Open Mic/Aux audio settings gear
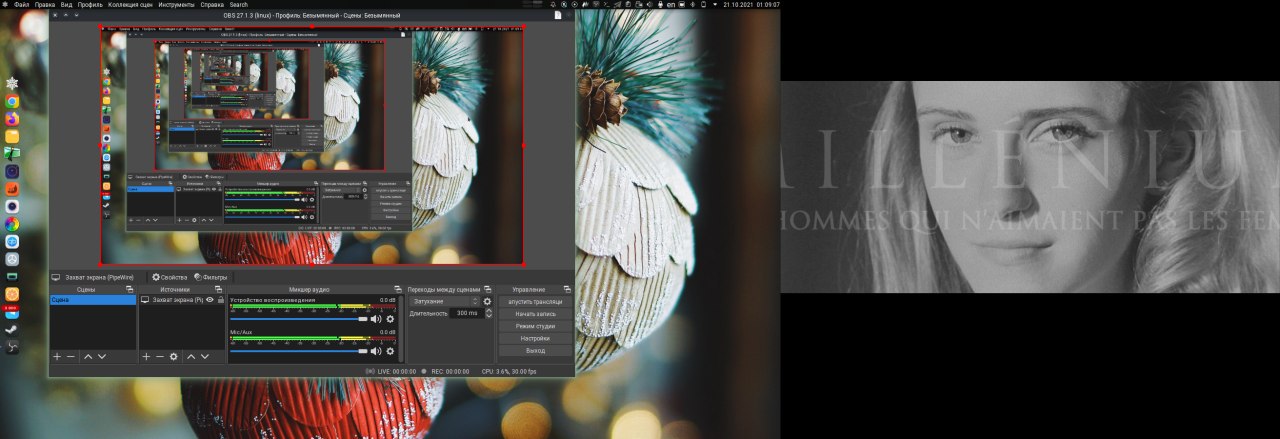1280x439 pixels. click(390, 351)
